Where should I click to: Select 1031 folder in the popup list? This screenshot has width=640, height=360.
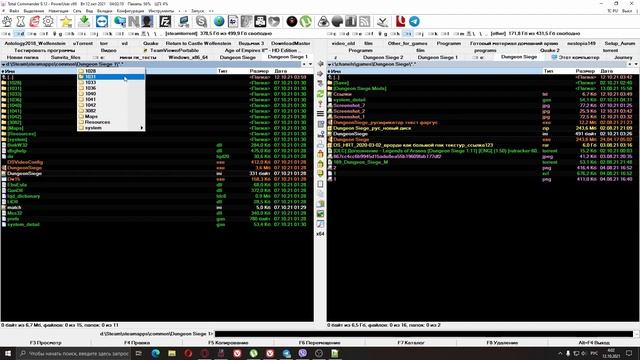pyautogui.click(x=111, y=77)
